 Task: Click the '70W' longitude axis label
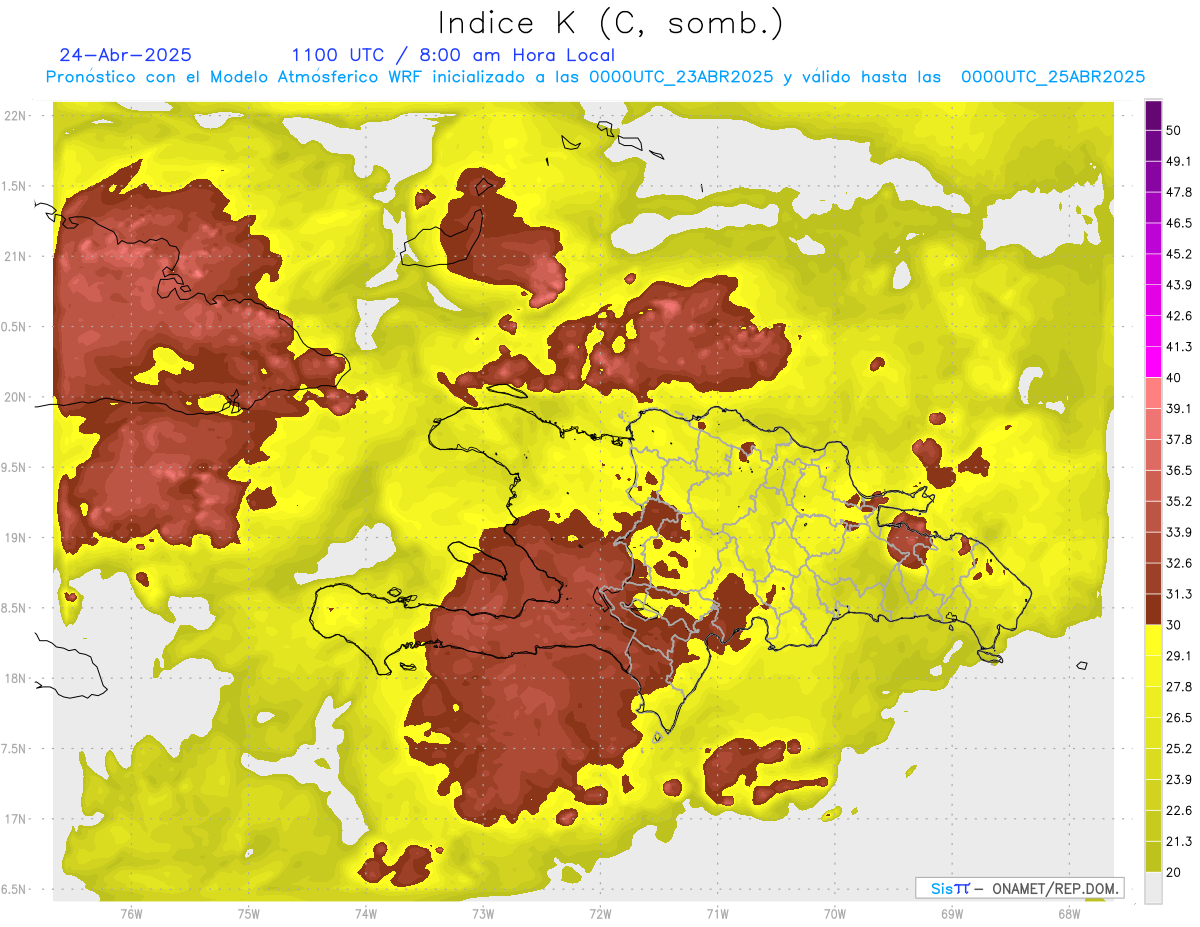click(835, 914)
